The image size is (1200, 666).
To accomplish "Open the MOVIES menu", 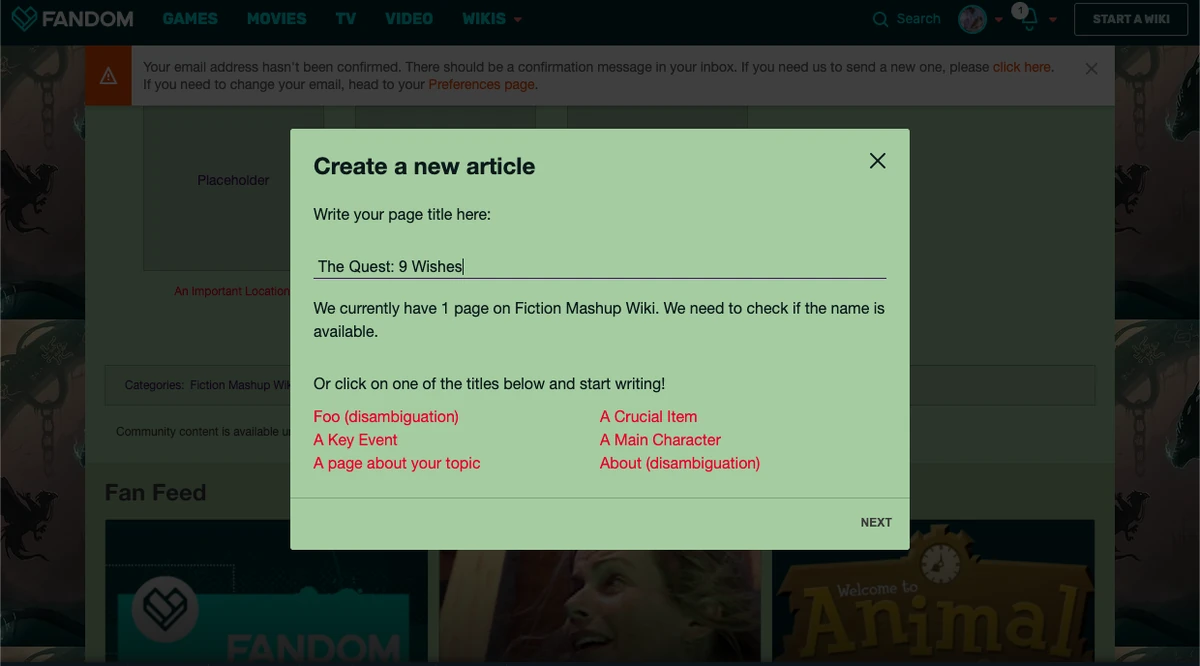I will tap(276, 18).
